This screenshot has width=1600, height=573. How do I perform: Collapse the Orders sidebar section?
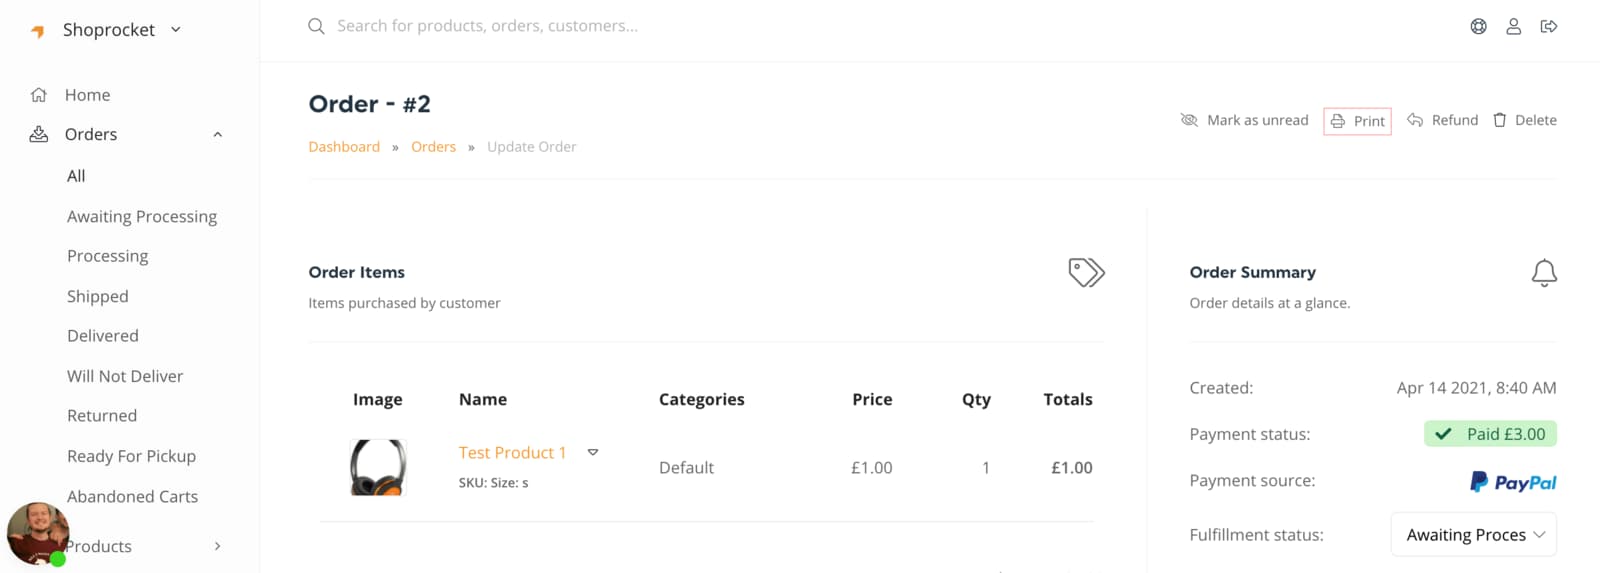[x=217, y=135]
